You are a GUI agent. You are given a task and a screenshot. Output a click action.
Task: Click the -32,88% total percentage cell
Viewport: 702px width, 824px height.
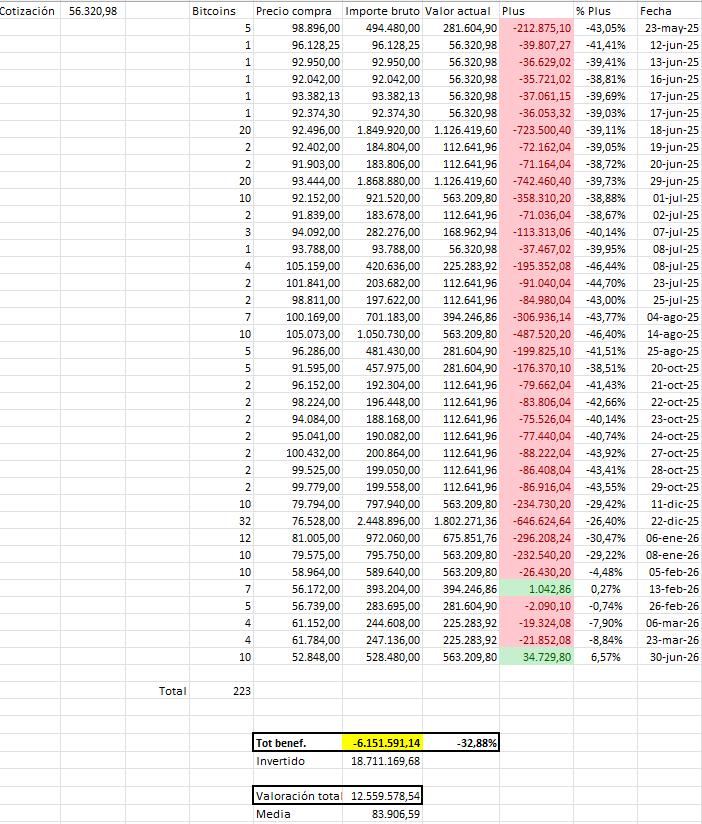(x=461, y=743)
